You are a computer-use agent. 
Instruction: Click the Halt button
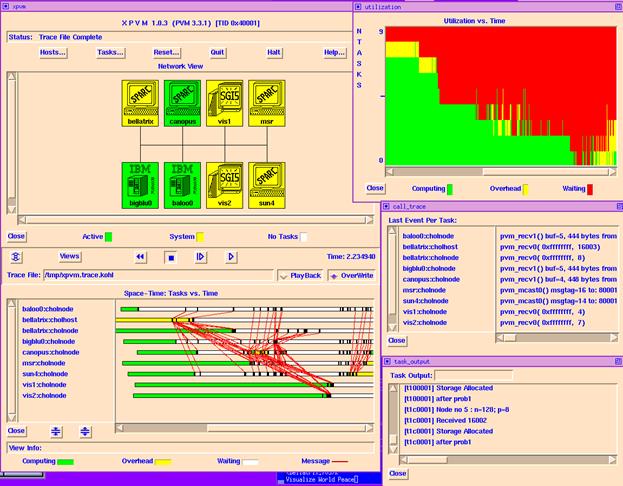click(273, 52)
